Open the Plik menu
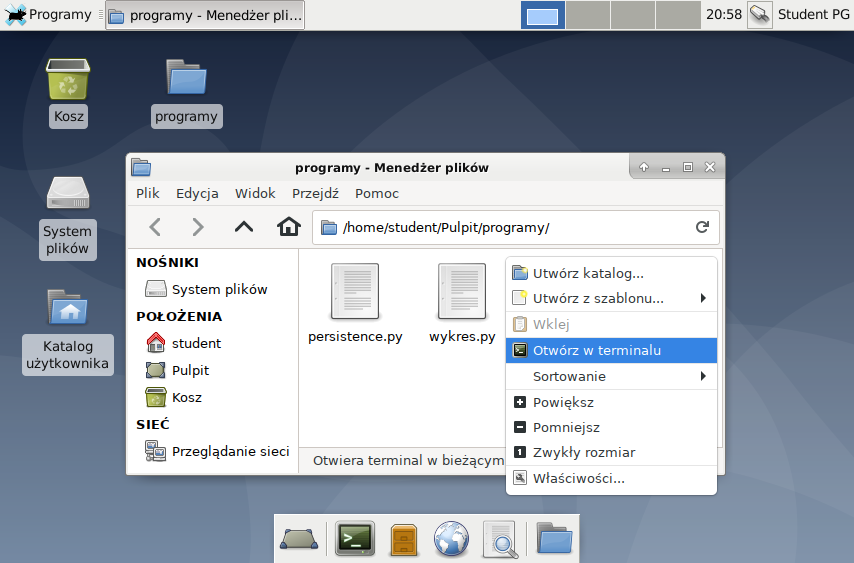Viewport: 854px width, 563px height. pyautogui.click(x=148, y=193)
